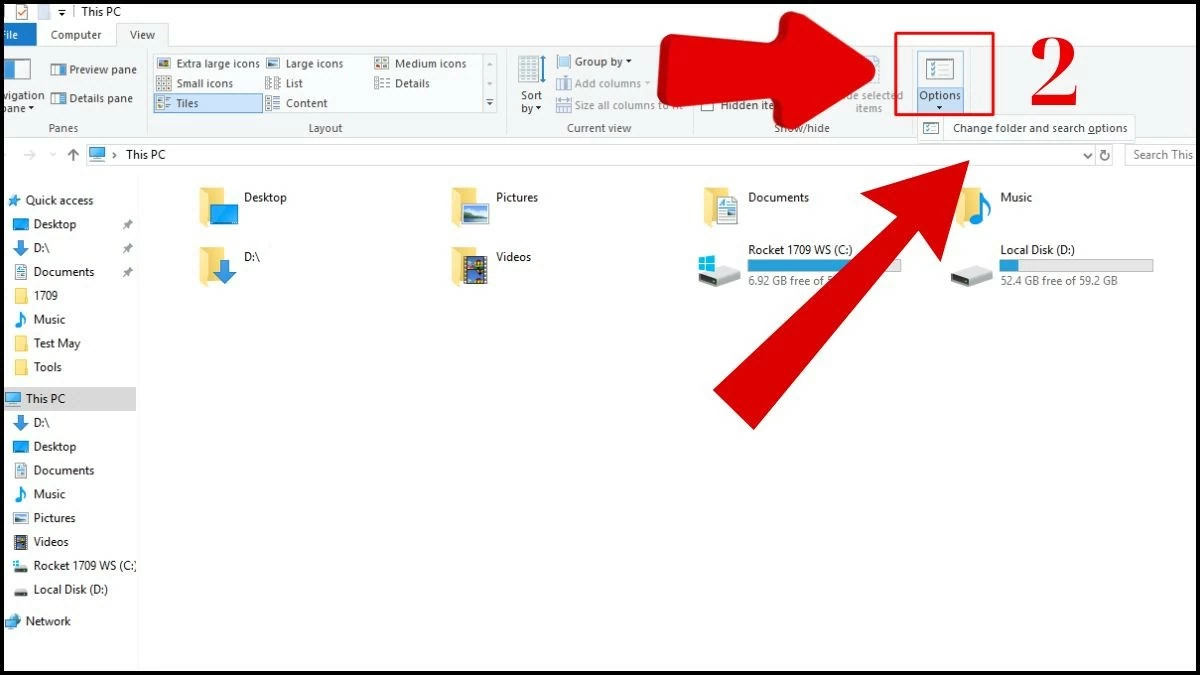
Task: Enable the Hidden items checkbox
Action: (709, 105)
